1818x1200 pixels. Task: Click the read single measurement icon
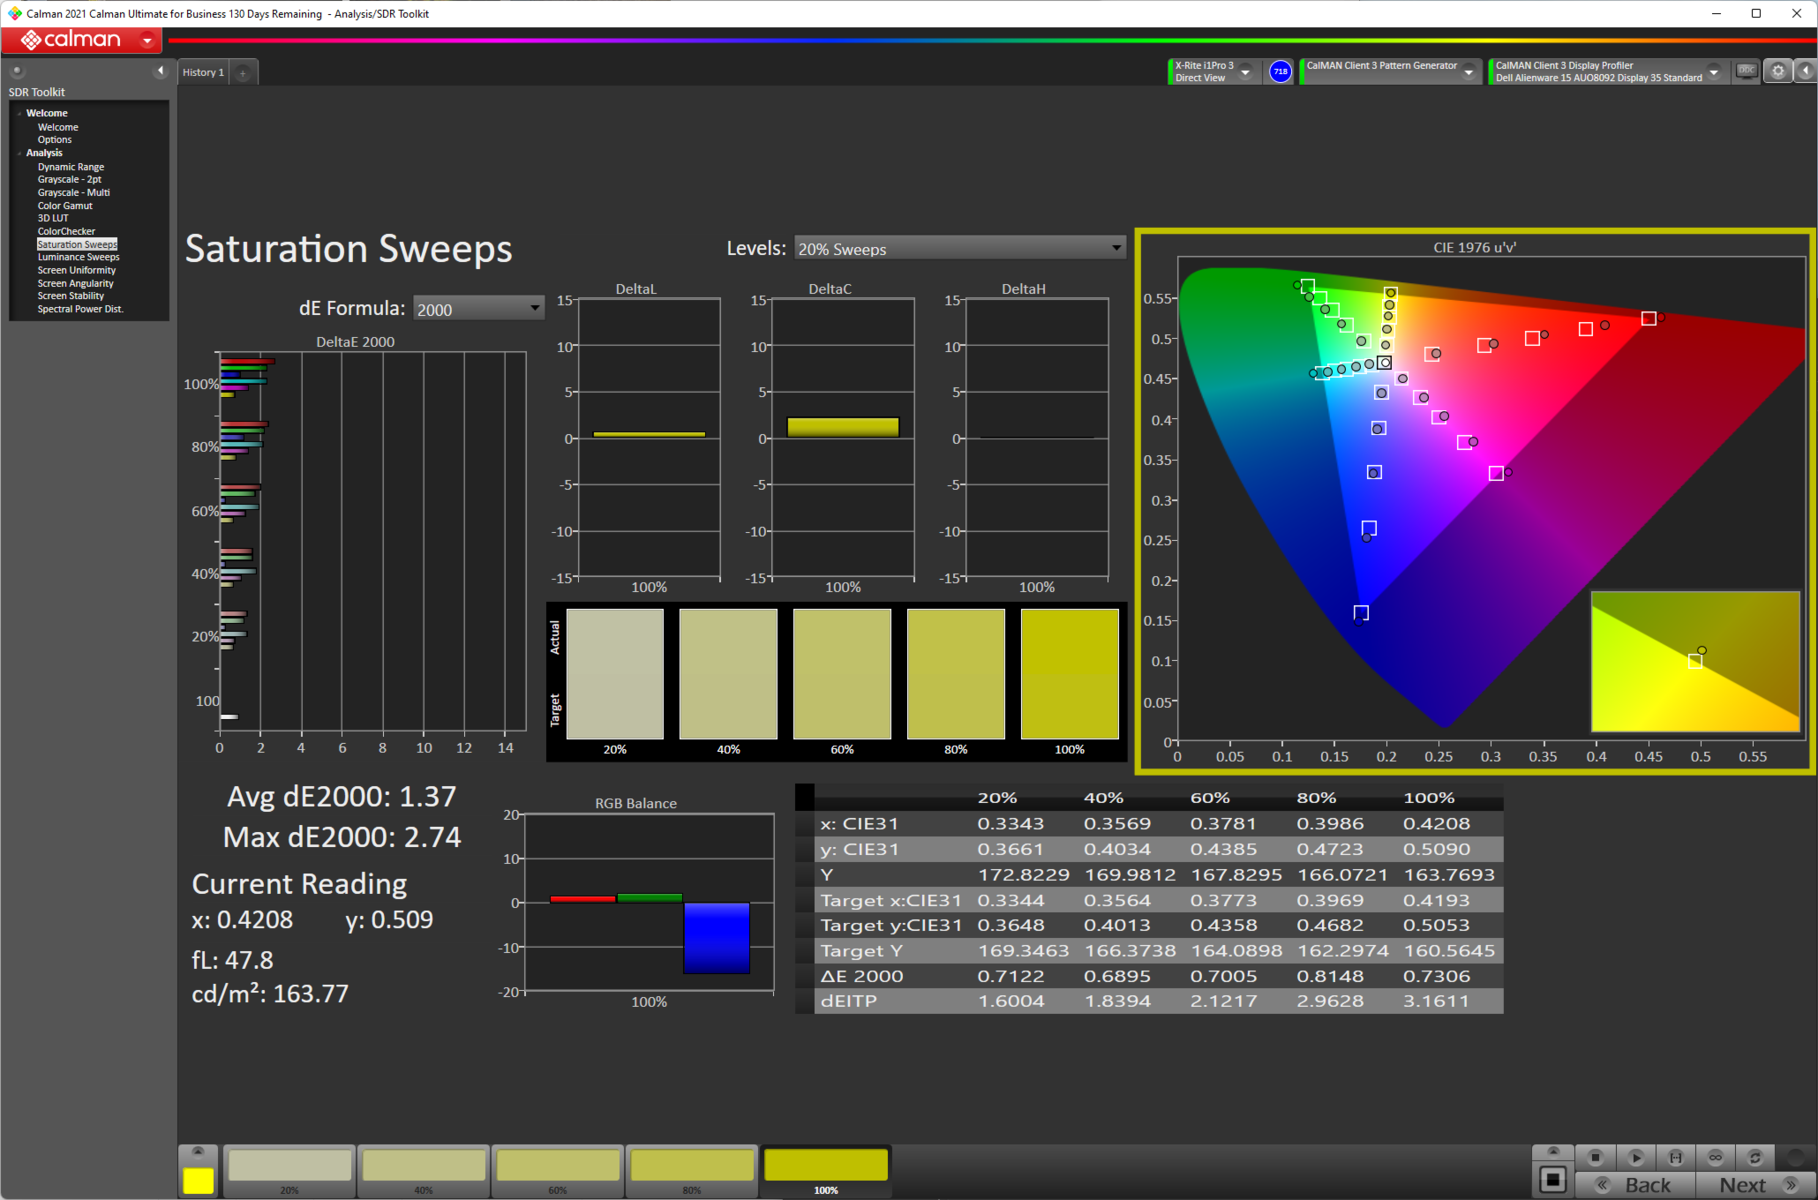tap(1676, 1157)
